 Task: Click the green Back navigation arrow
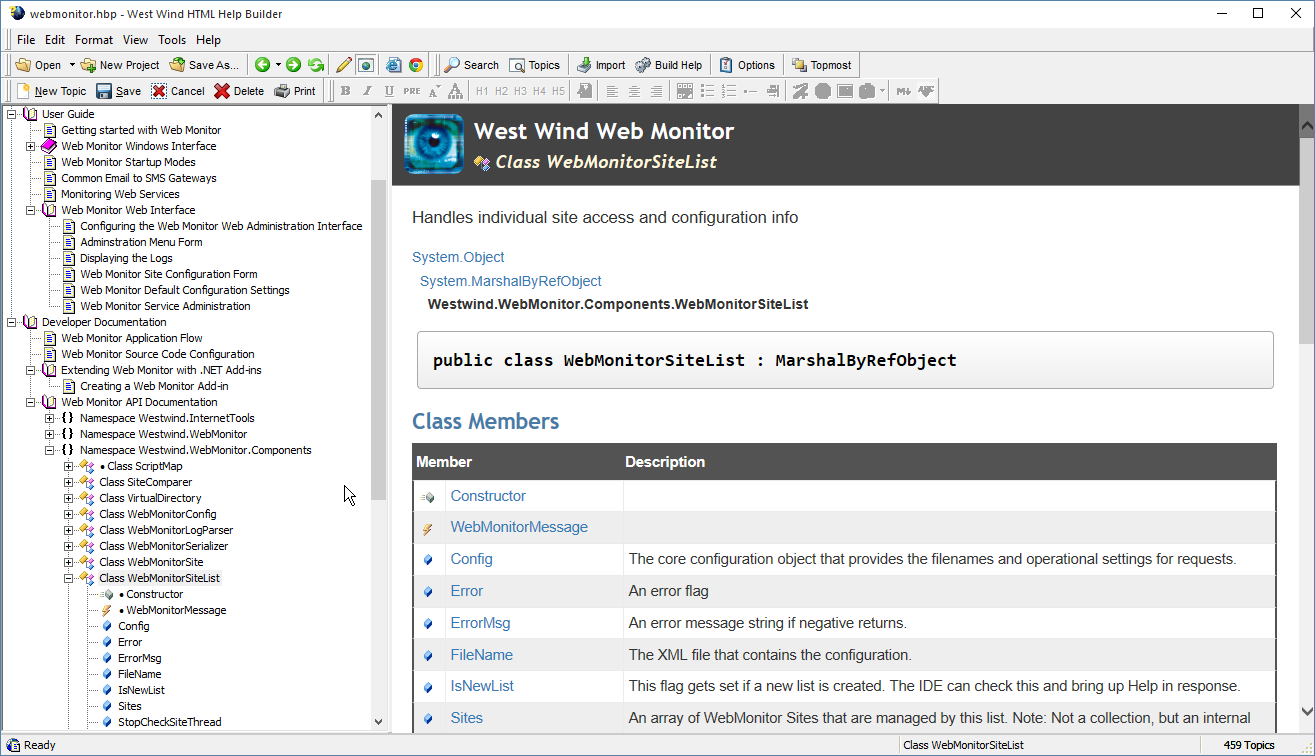pos(262,65)
